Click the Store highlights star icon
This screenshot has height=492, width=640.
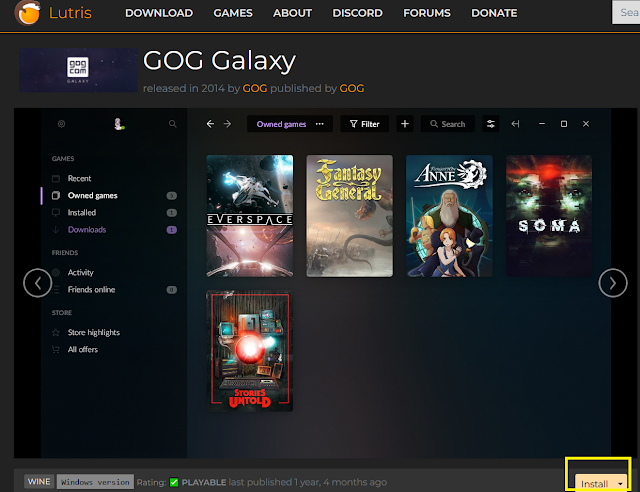point(56,332)
